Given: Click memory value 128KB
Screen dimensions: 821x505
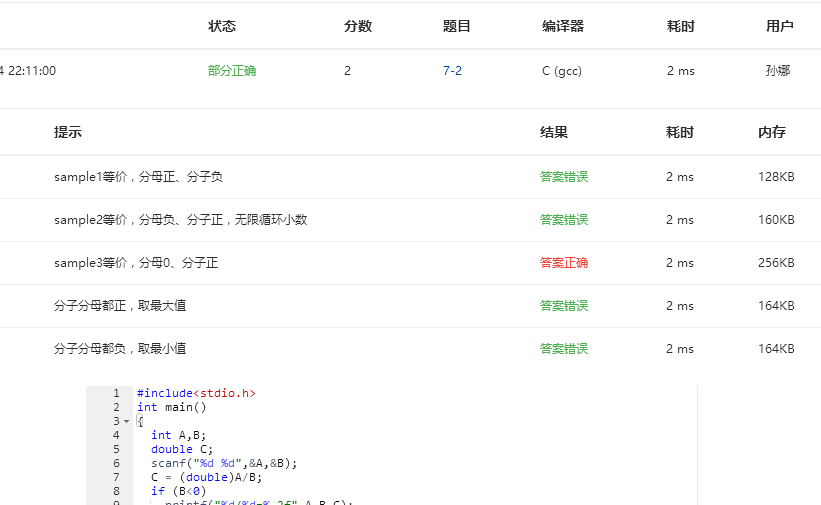Looking at the screenshot, I should click(776, 177).
